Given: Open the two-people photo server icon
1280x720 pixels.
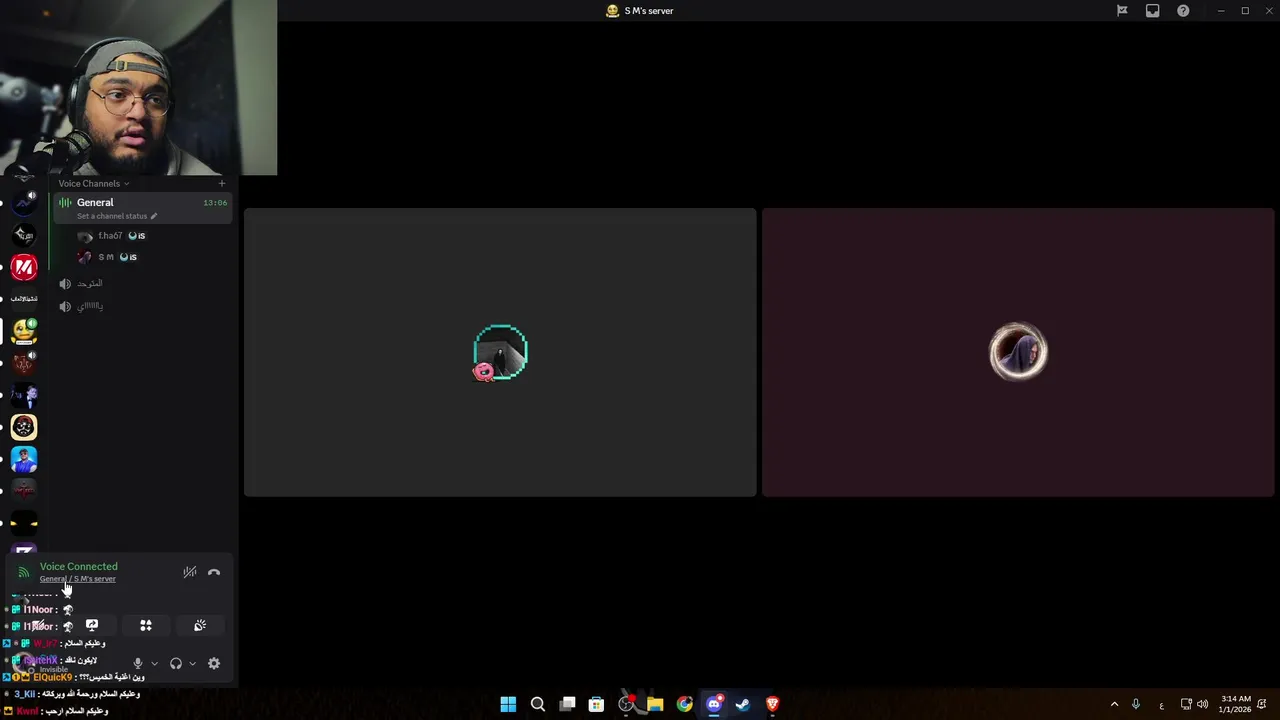Looking at the screenshot, I should coord(24,395).
